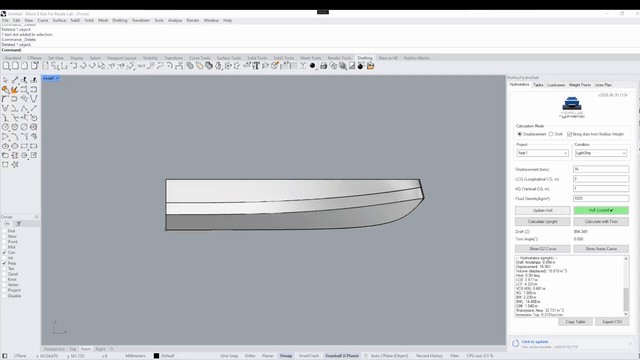Switch to the Lines Plan tab
640x360 pixels.
[x=603, y=85]
